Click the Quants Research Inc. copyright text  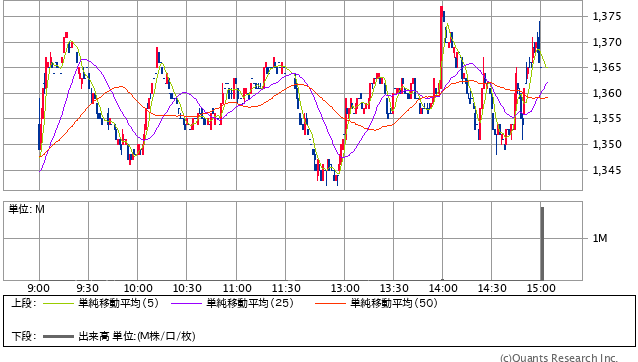pos(559,358)
